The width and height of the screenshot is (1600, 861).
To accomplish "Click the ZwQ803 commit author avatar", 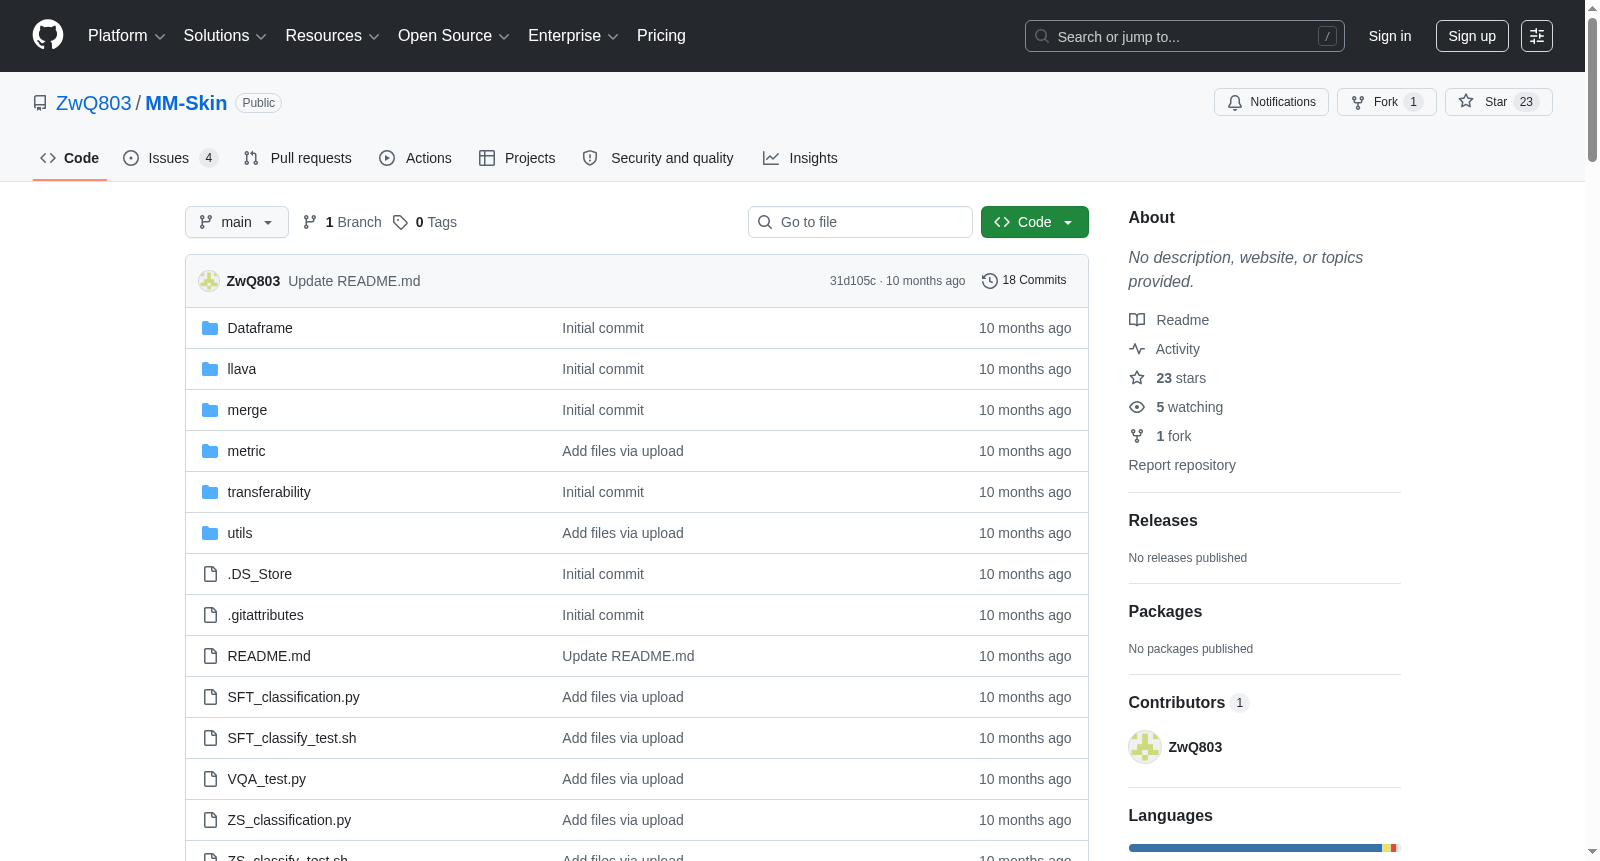I will 209,281.
